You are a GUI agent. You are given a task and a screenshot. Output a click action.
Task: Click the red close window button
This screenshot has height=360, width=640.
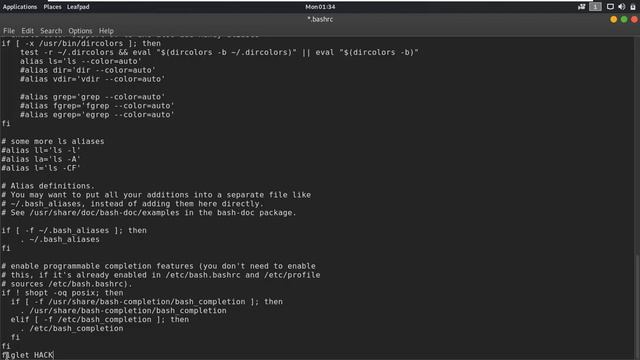tap(634, 19)
